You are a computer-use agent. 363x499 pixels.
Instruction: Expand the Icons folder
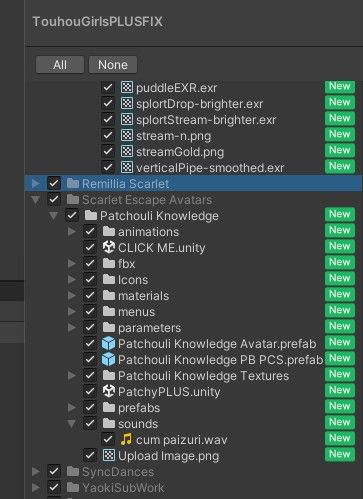tap(71, 279)
